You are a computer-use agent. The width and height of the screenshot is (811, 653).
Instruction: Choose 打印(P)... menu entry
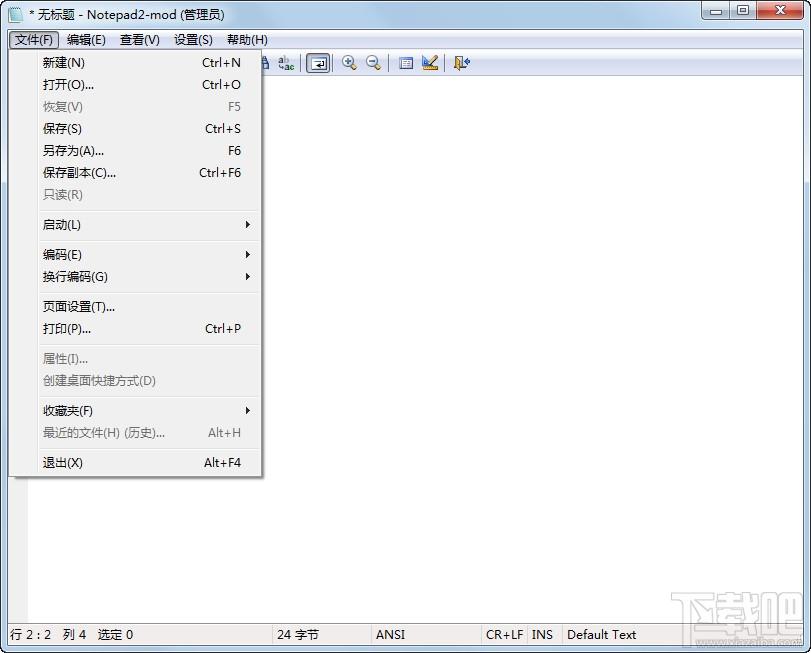[x=136, y=329]
